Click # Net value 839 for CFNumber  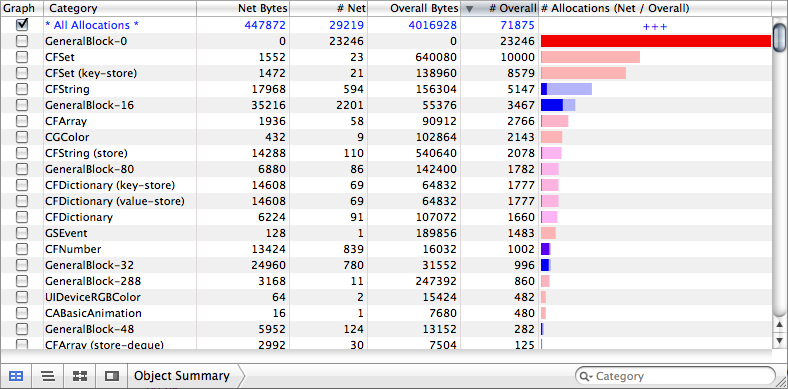[x=353, y=249]
